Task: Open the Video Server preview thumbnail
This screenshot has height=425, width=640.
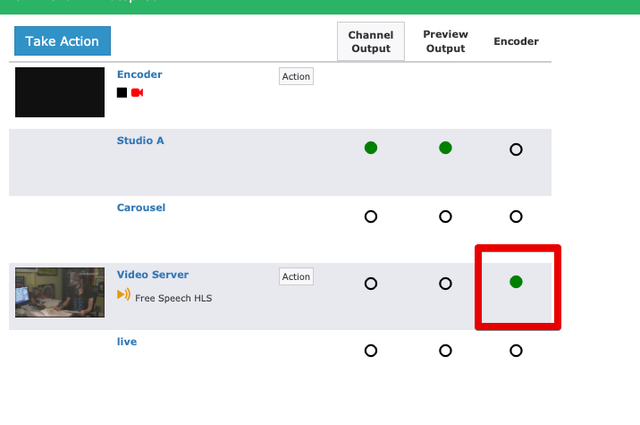Action: [60, 292]
